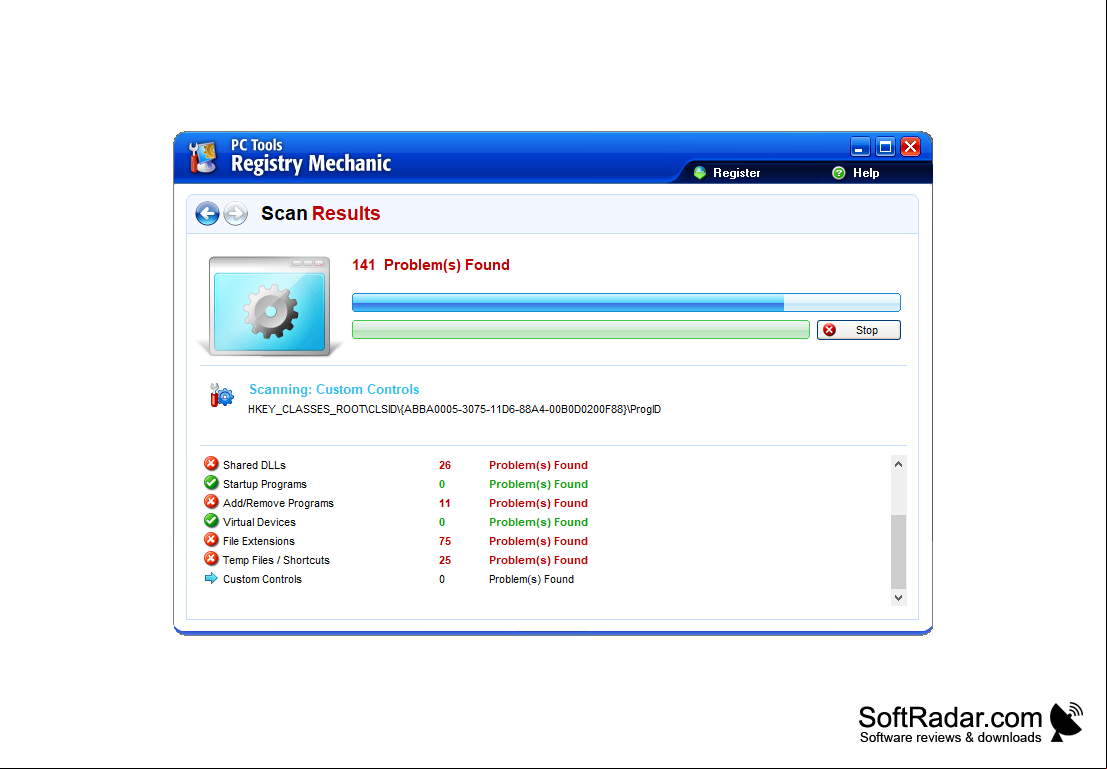Select the Virtual Devices row label
1107x769 pixels.
pos(259,523)
